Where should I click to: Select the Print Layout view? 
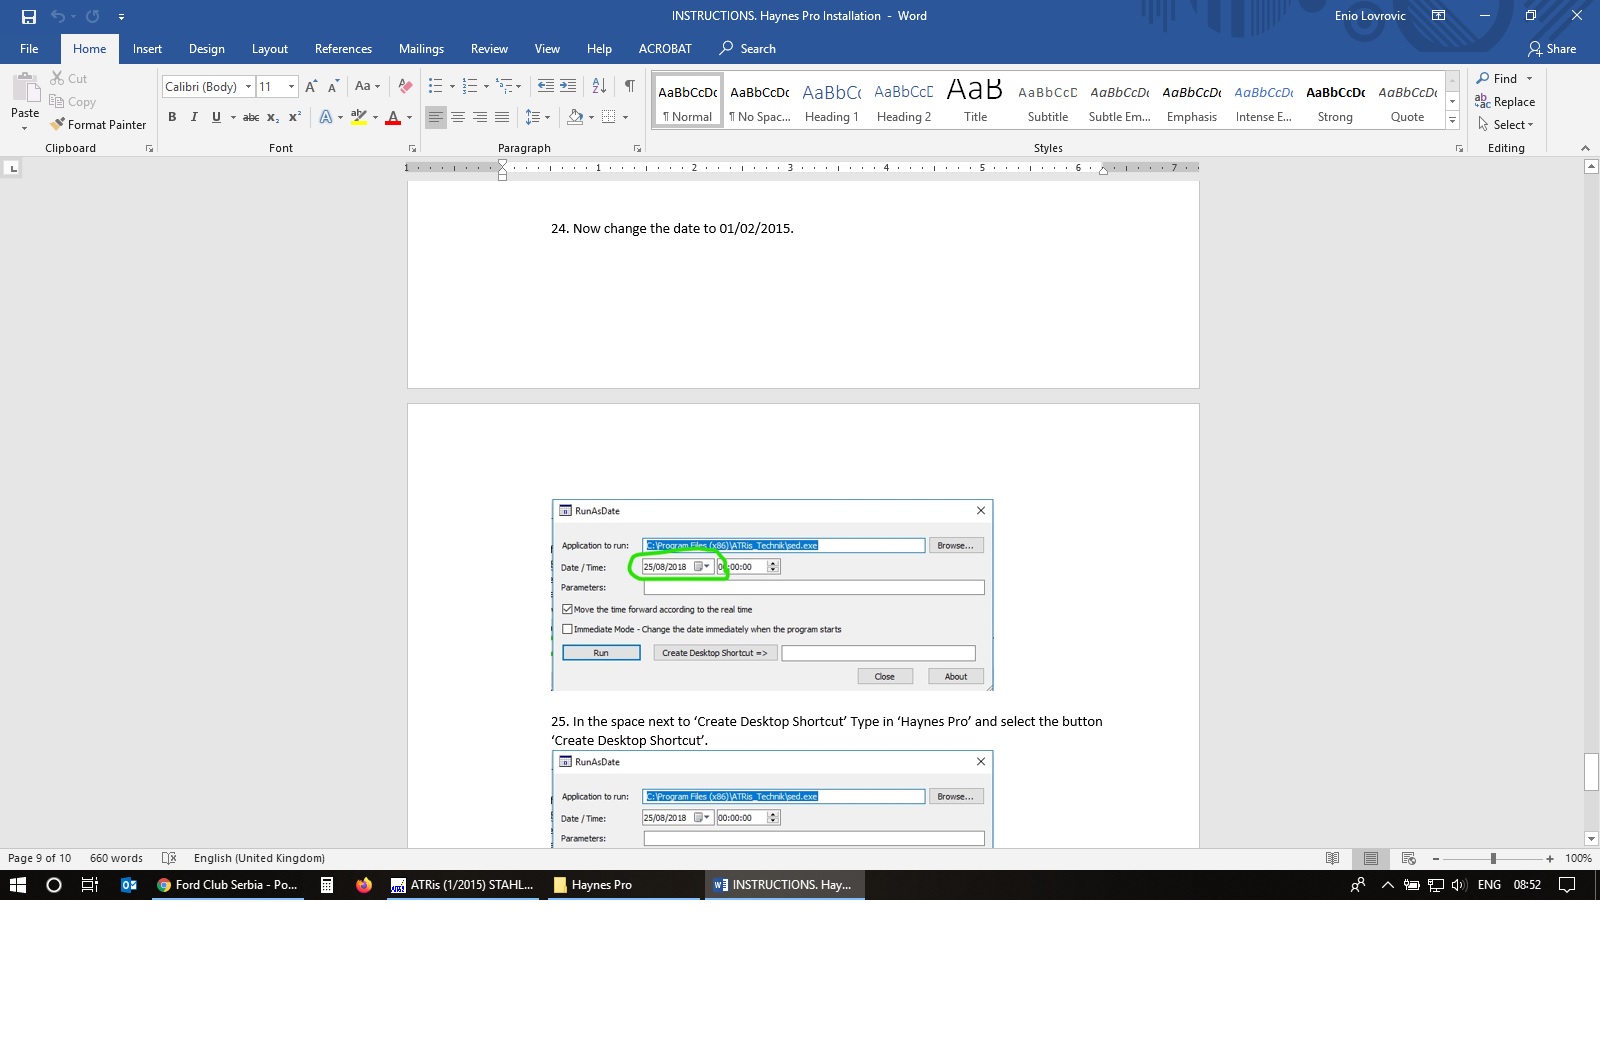(1371, 858)
